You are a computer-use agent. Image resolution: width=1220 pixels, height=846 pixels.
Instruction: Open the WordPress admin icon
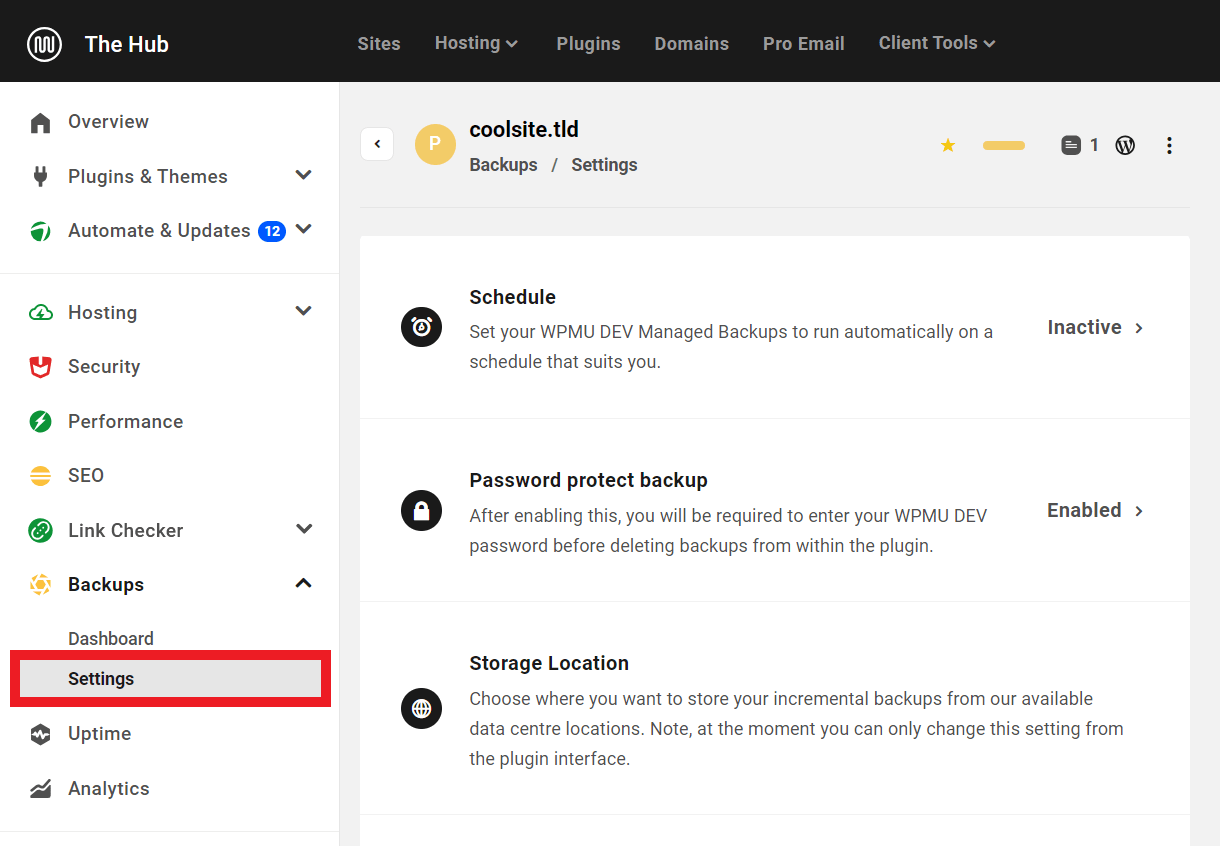1125,145
